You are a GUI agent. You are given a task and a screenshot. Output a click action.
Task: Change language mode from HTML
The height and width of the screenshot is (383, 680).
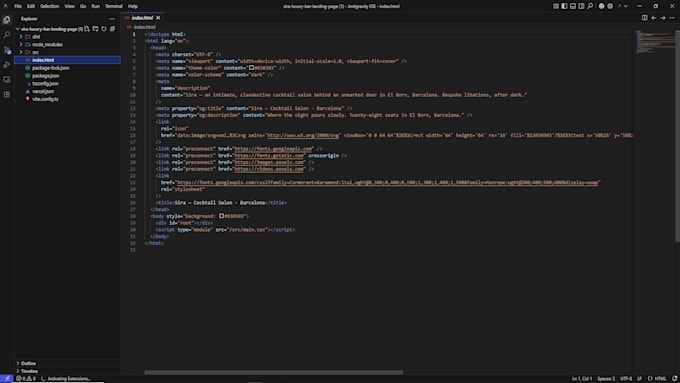click(660, 379)
